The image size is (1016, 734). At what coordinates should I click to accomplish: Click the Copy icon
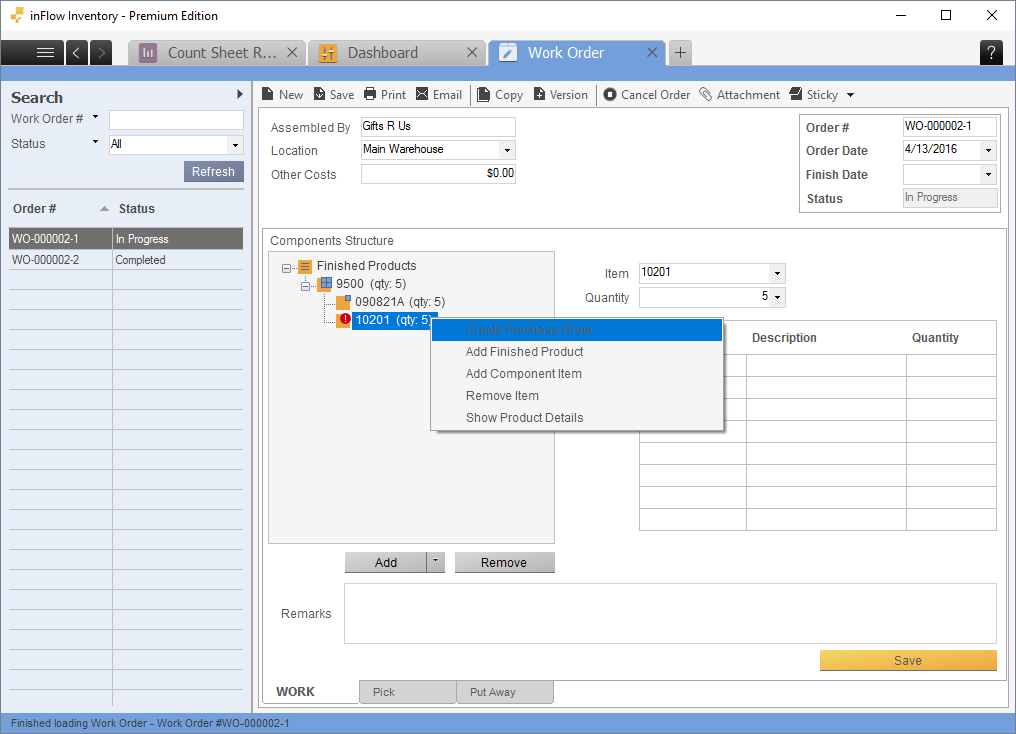(x=483, y=95)
